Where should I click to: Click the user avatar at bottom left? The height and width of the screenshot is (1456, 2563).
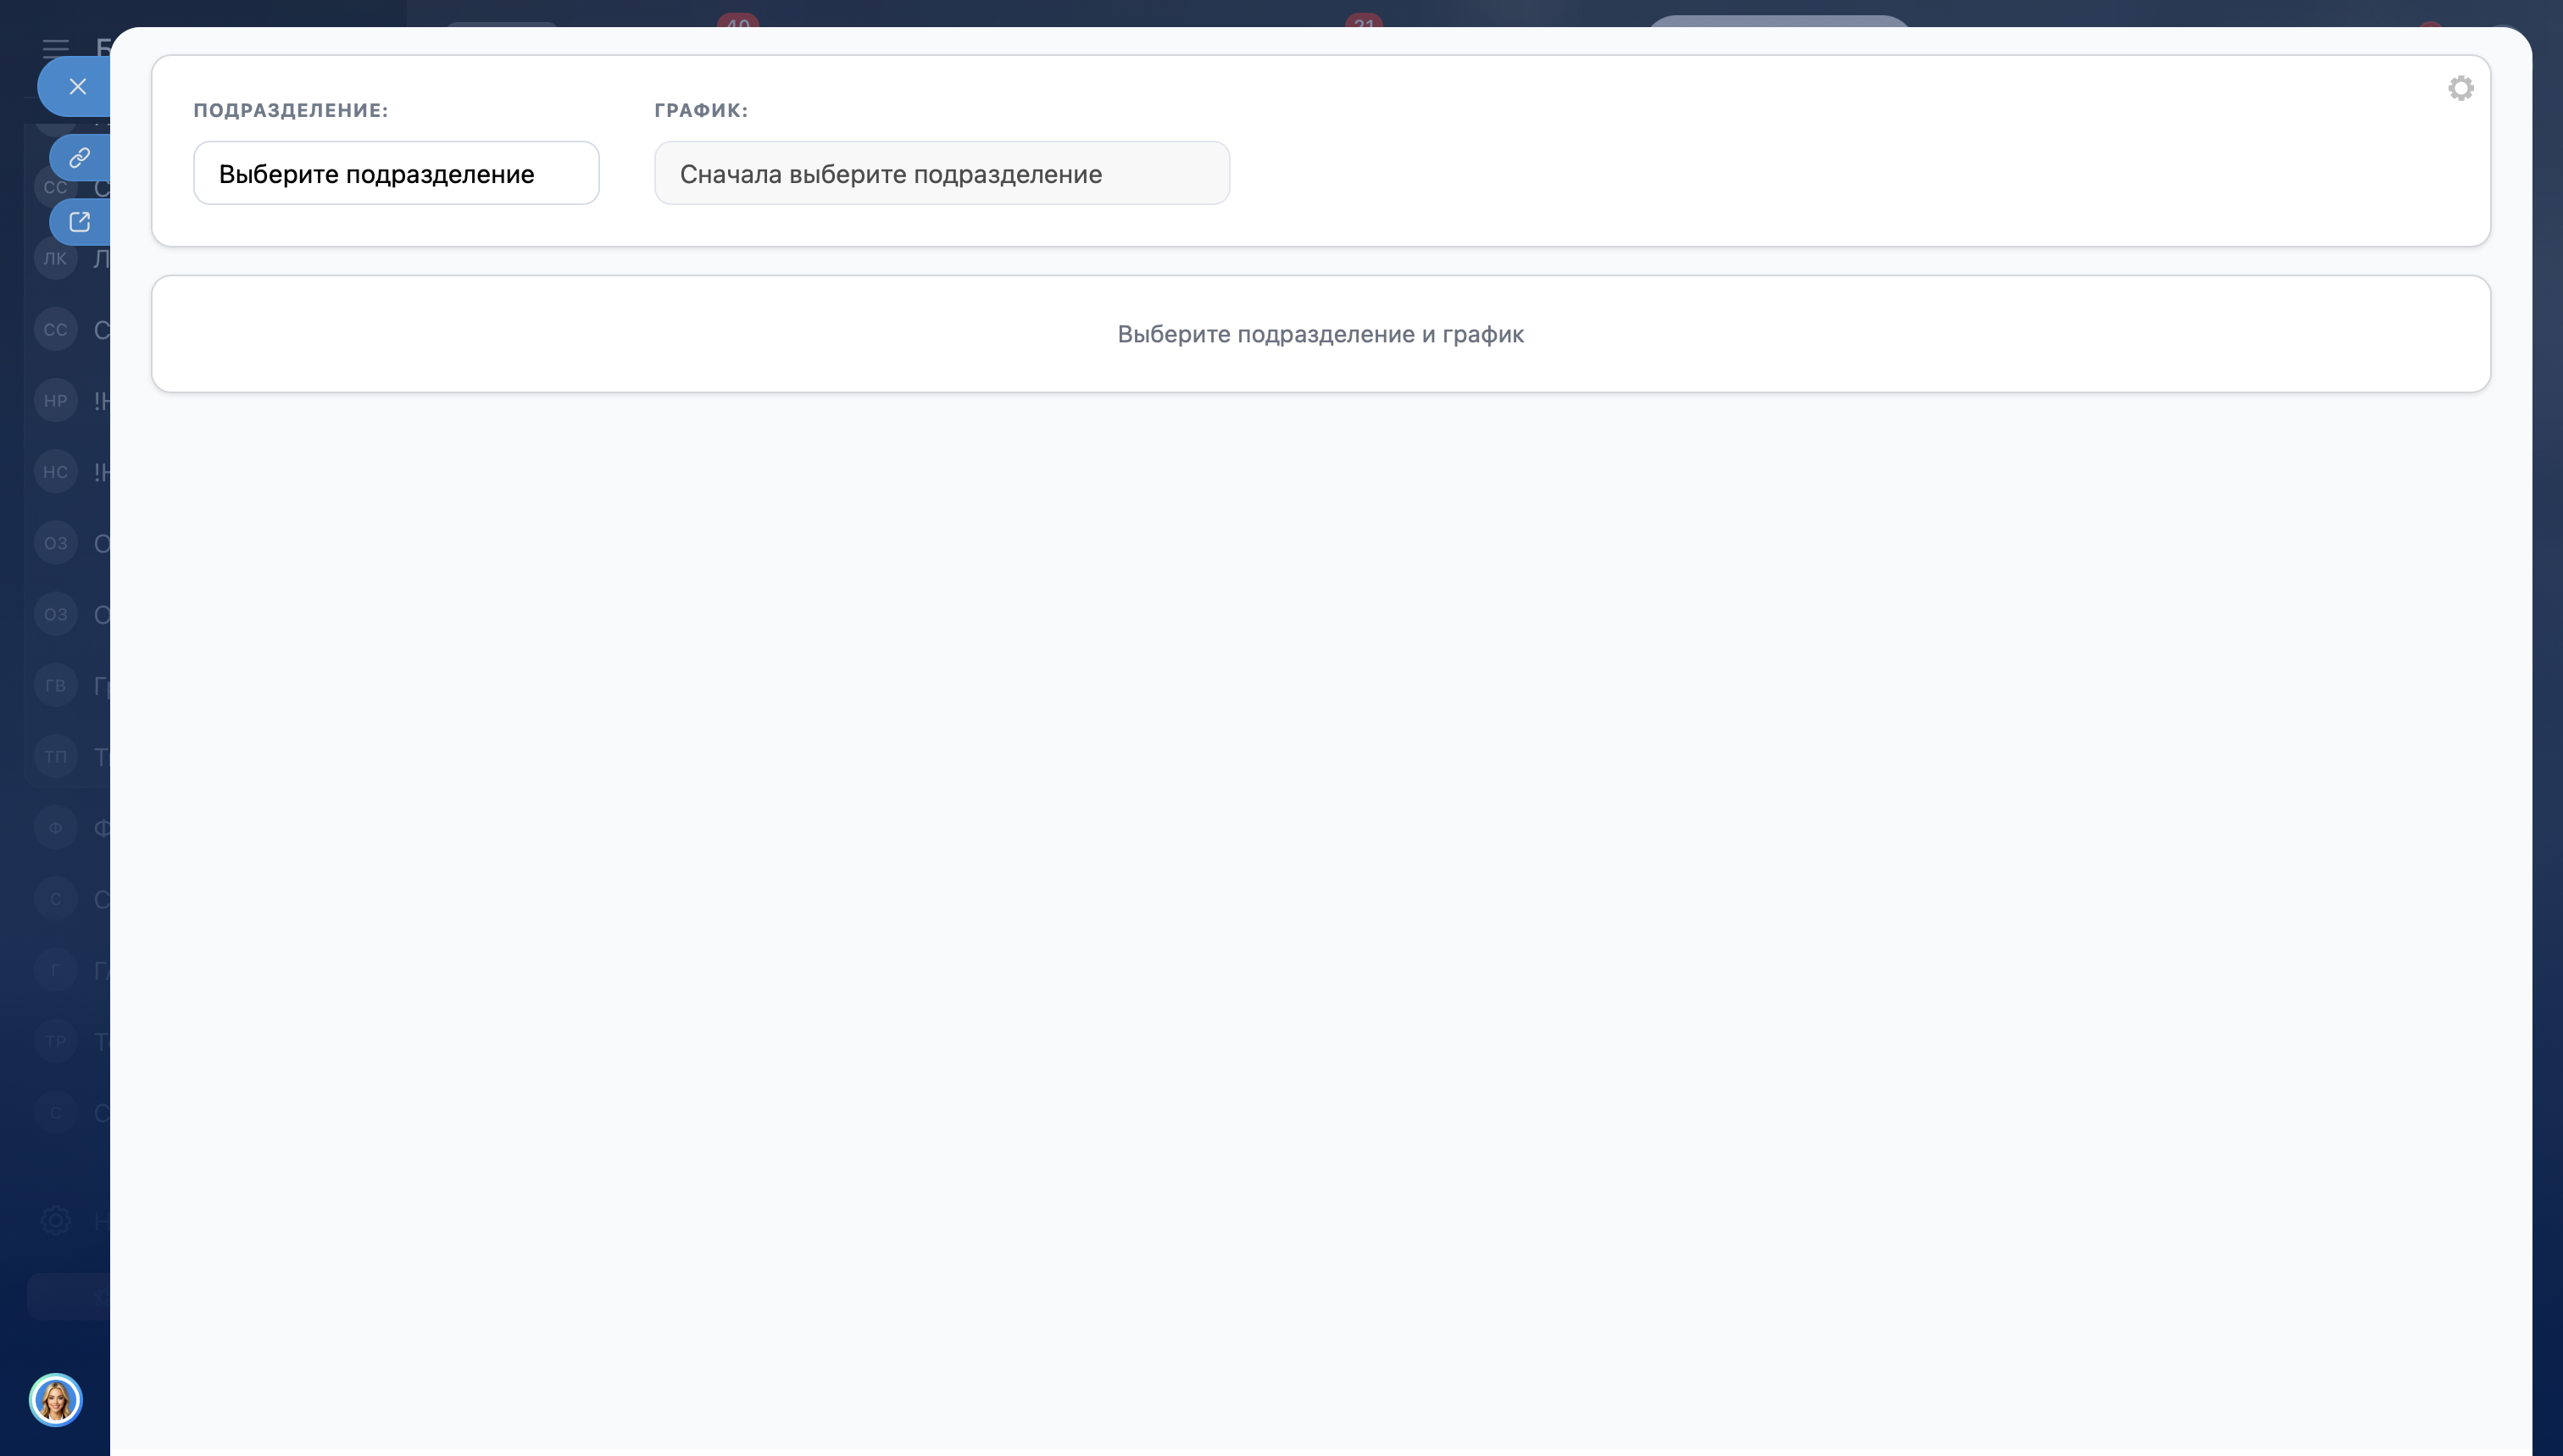pyautogui.click(x=55, y=1399)
